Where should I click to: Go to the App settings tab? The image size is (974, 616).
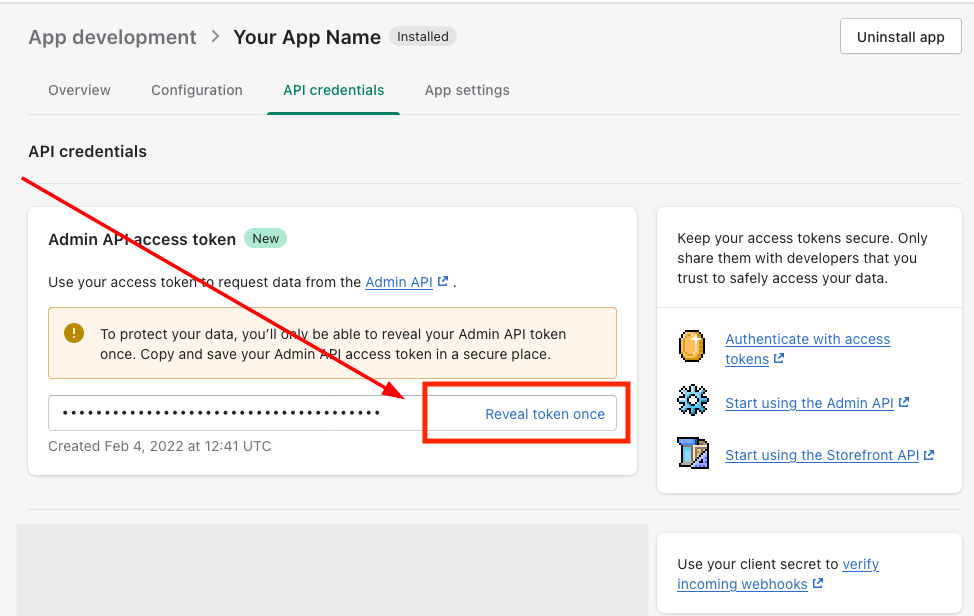(x=467, y=90)
